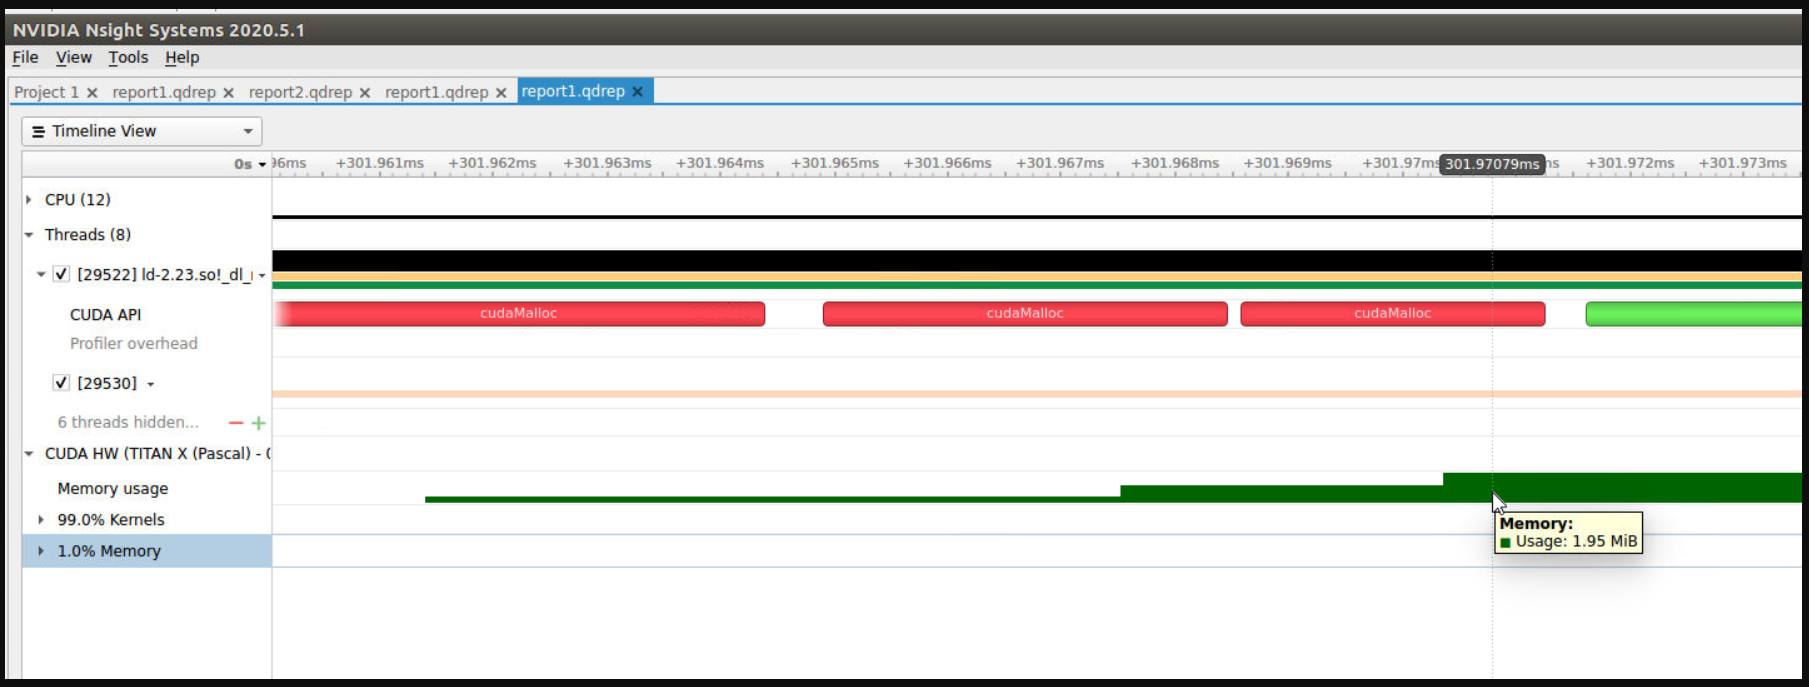Switch to the Project 1 tab
Image resolution: width=1809 pixels, height=687 pixels.
coord(46,92)
